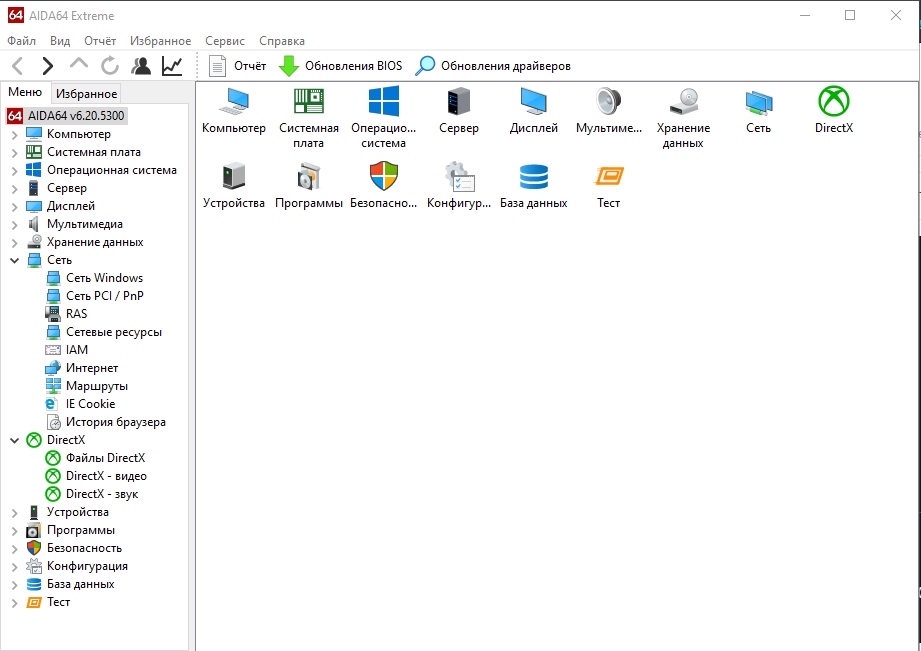Image resolution: width=921 pixels, height=651 pixels.
Task: Open the Сервис menu
Action: [x=225, y=41]
